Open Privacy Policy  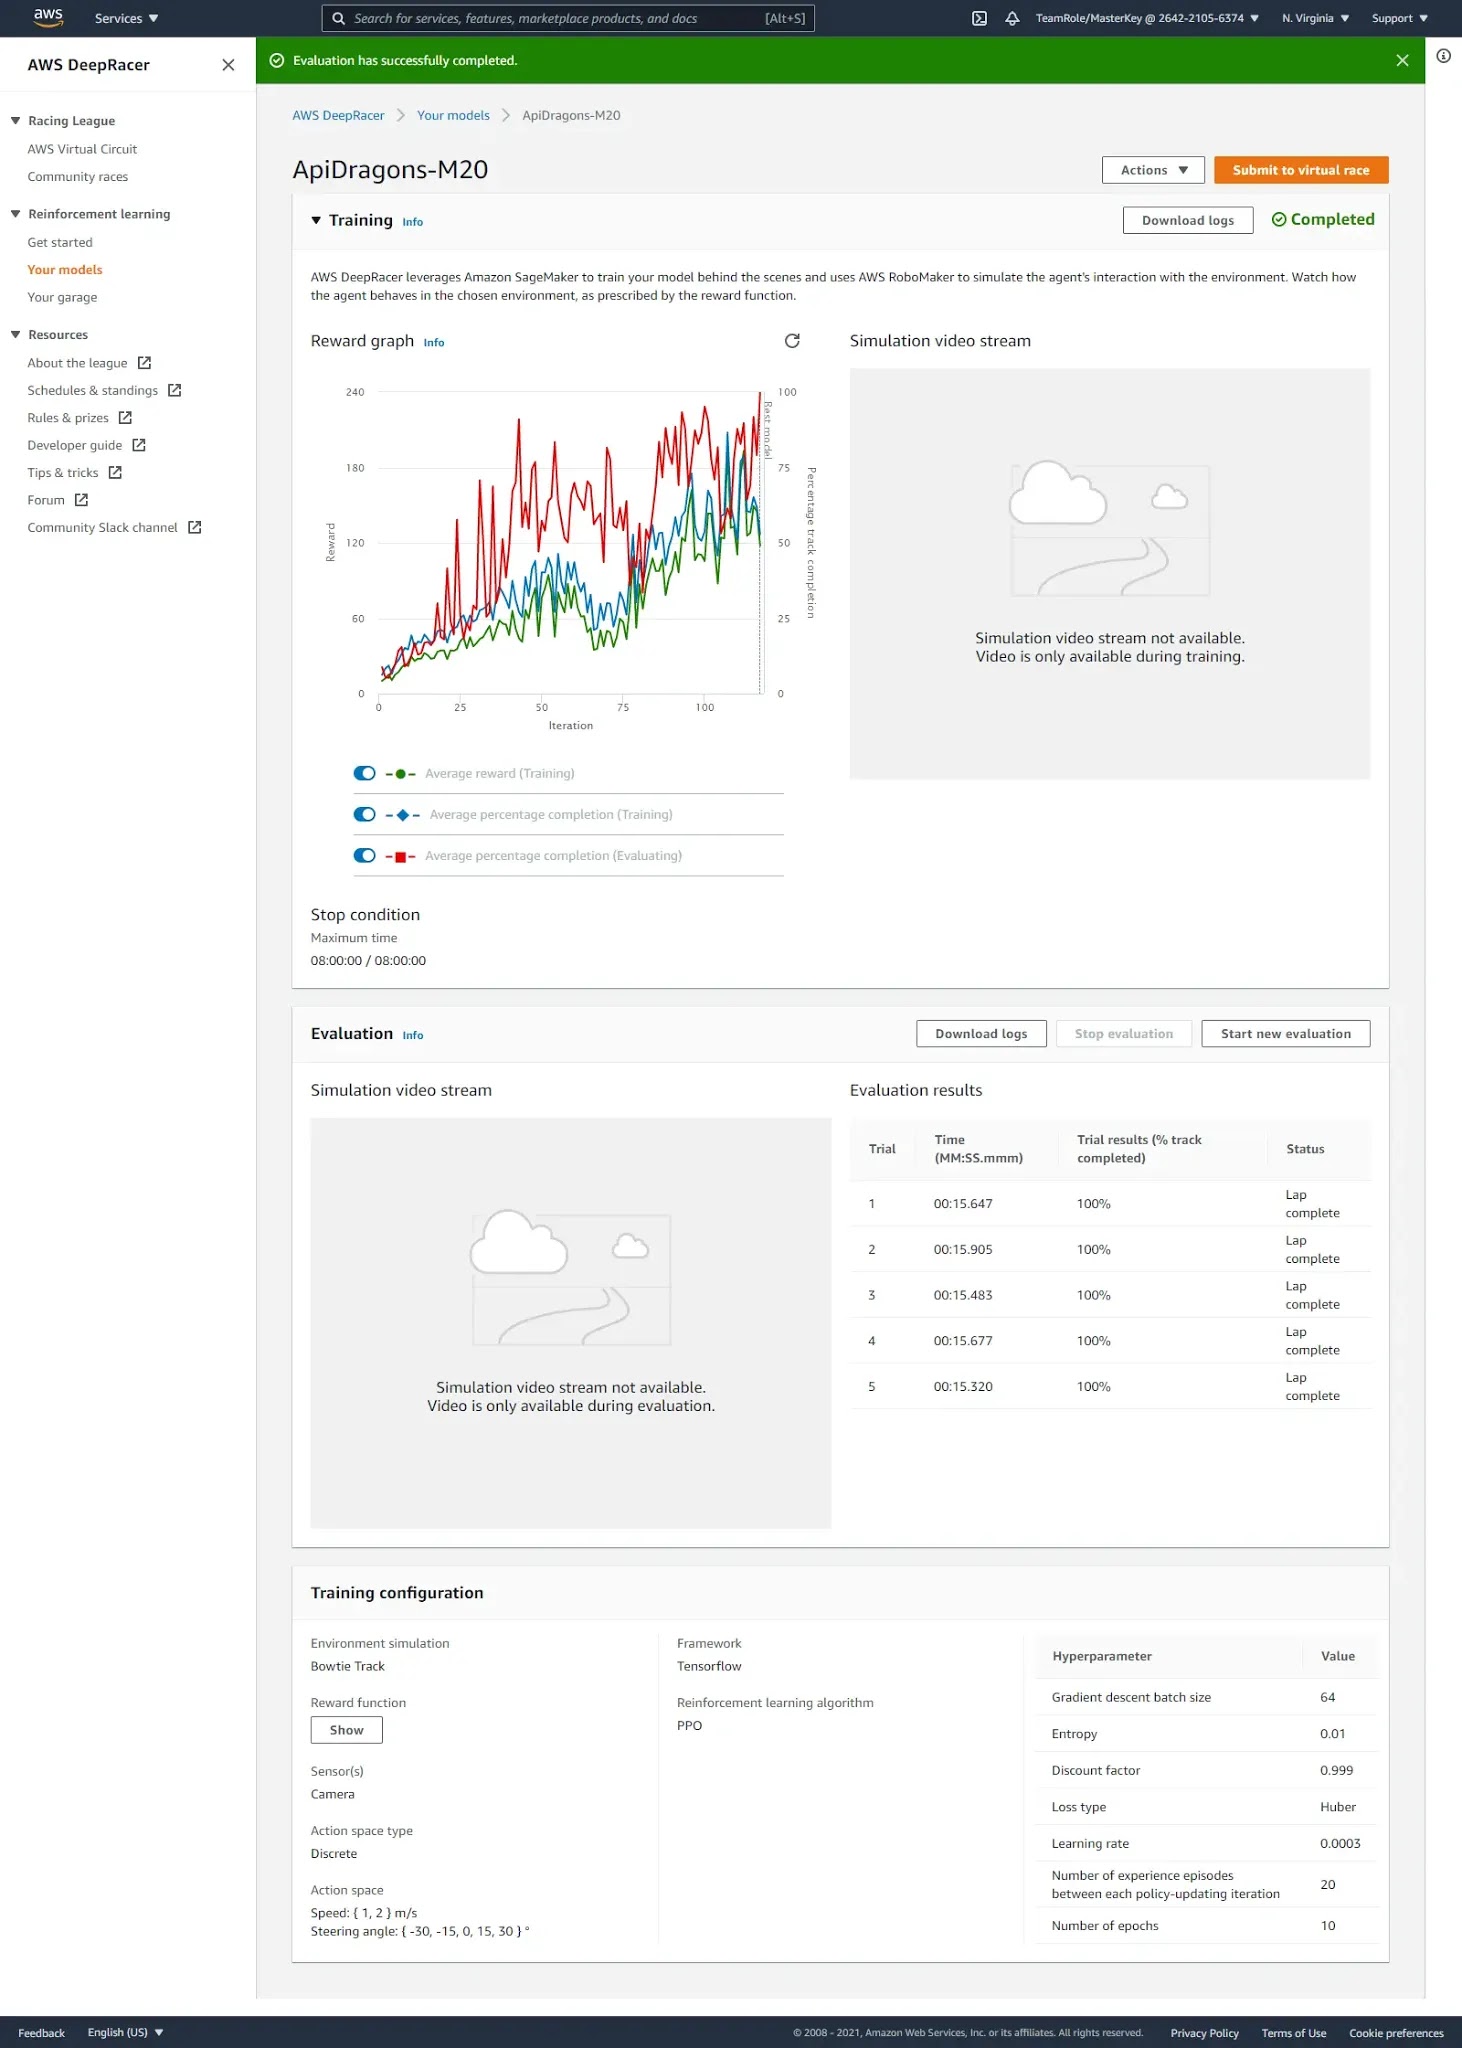(x=1204, y=2033)
